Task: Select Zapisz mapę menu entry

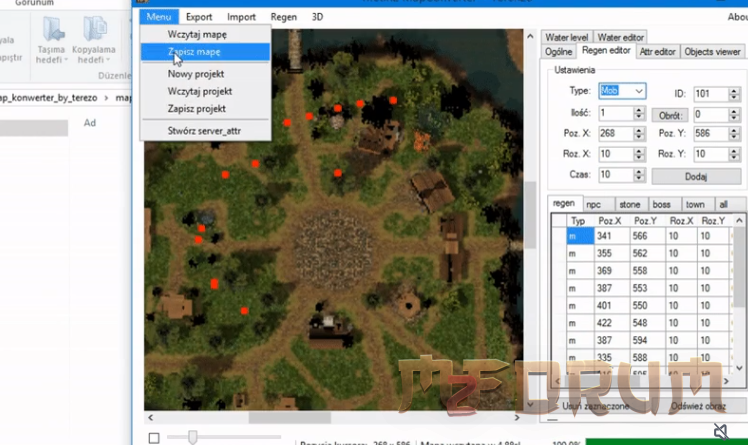Action: pos(206,52)
